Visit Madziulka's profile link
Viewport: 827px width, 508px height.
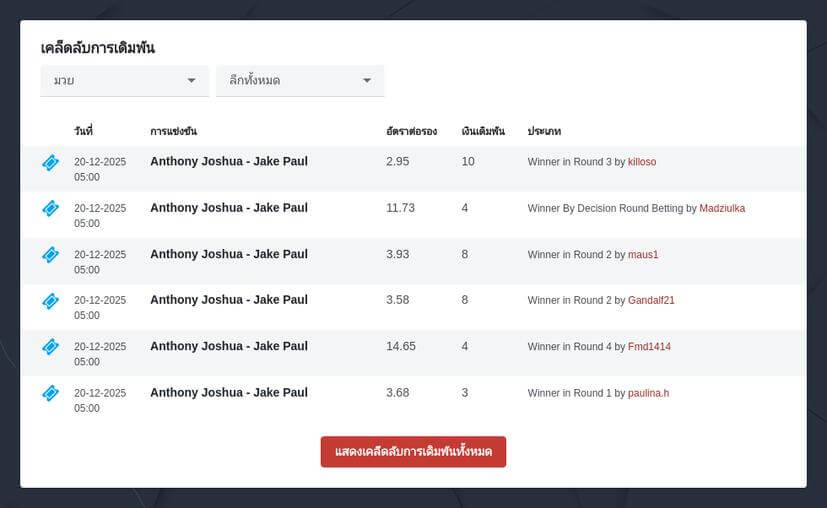pos(722,208)
